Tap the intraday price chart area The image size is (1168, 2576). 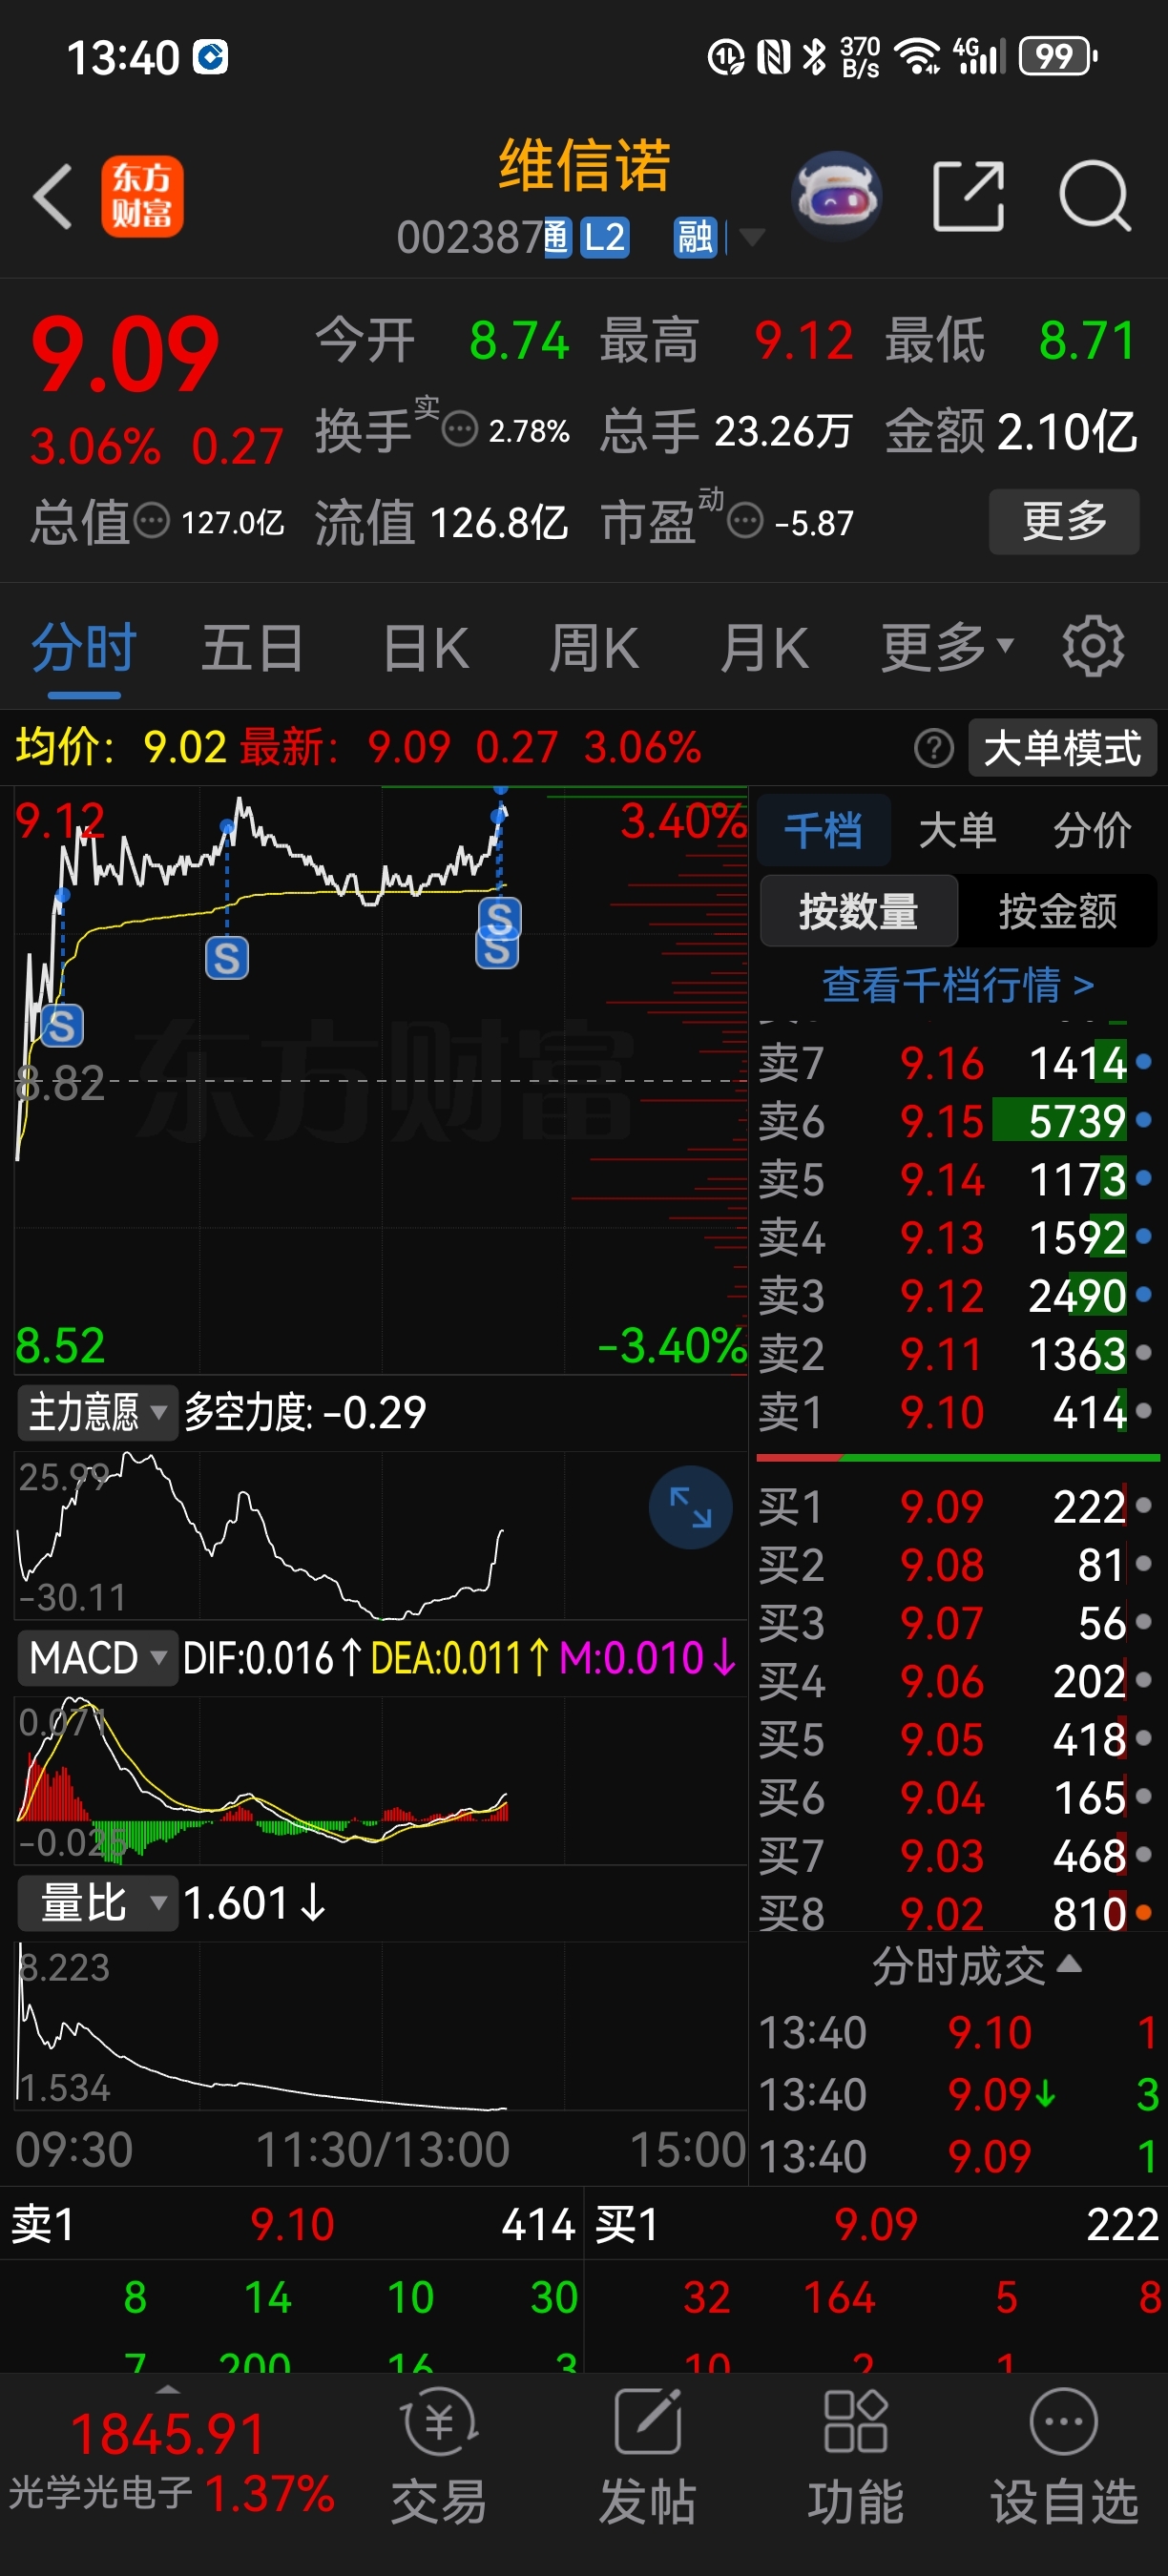coord(381,1080)
